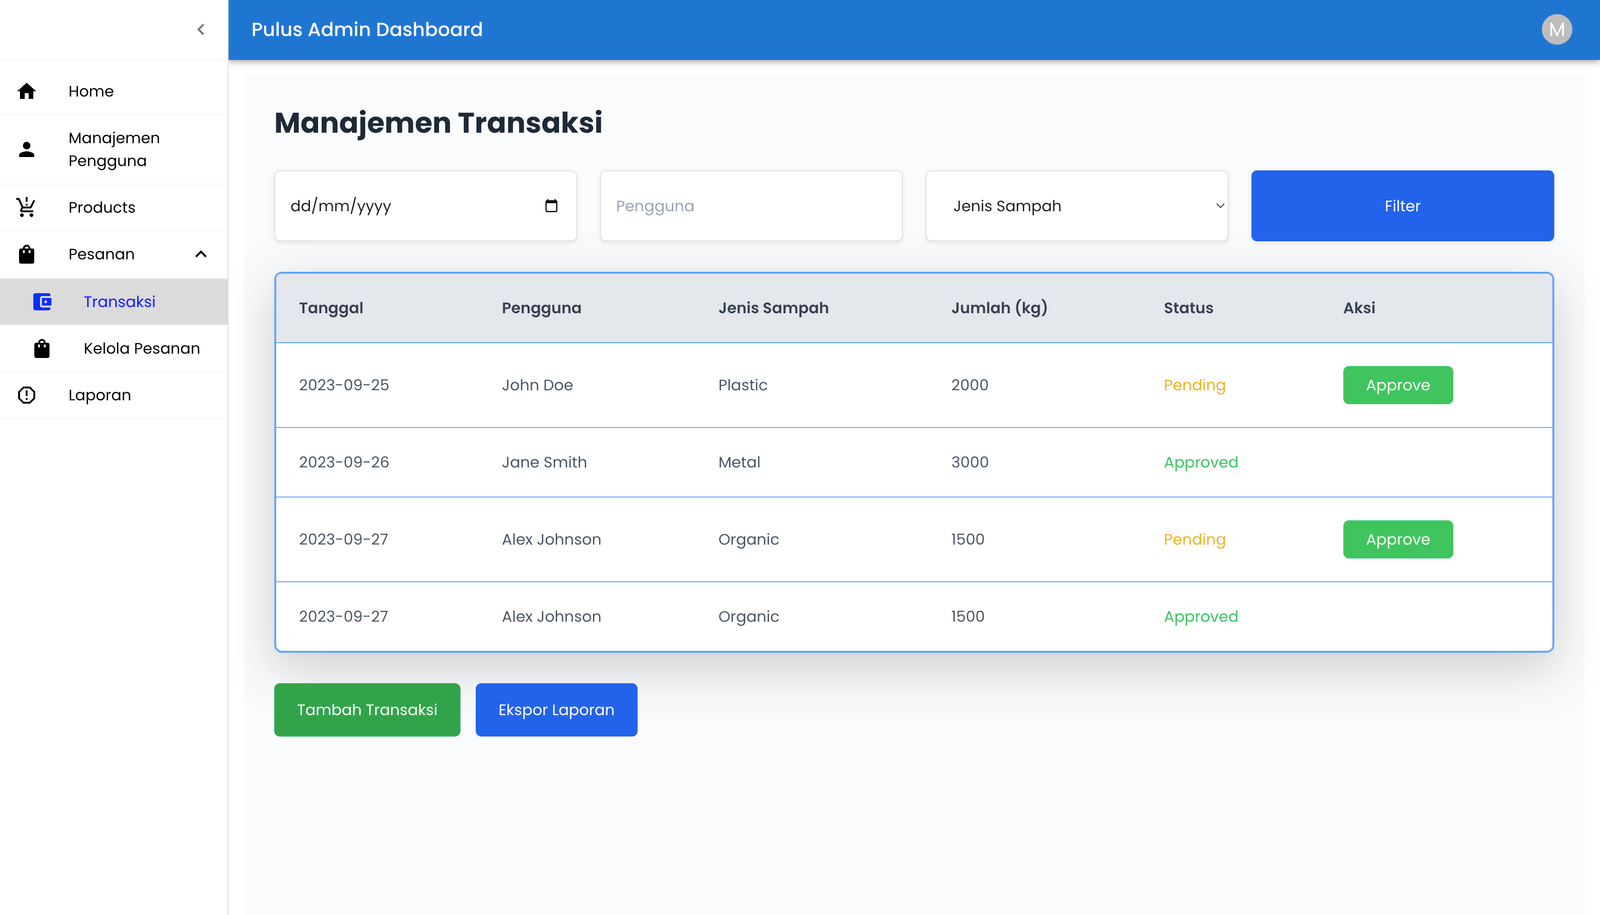Open the user avatar M in header

[1556, 30]
